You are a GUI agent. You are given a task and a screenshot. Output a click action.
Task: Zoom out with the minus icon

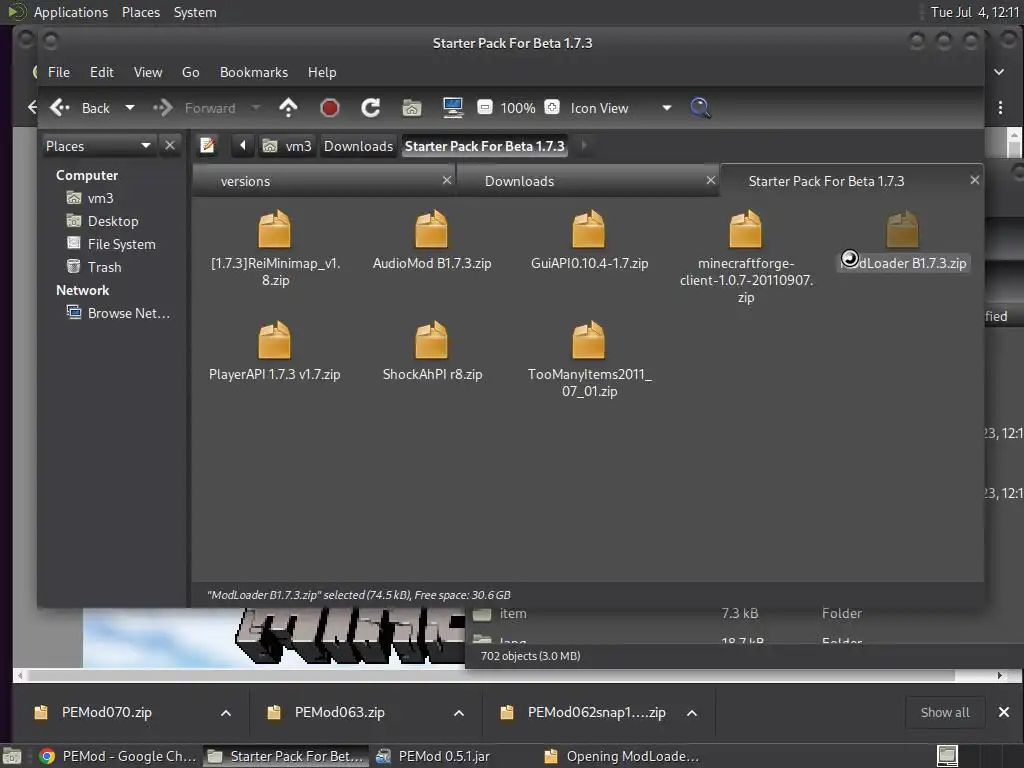pyautogui.click(x=485, y=107)
